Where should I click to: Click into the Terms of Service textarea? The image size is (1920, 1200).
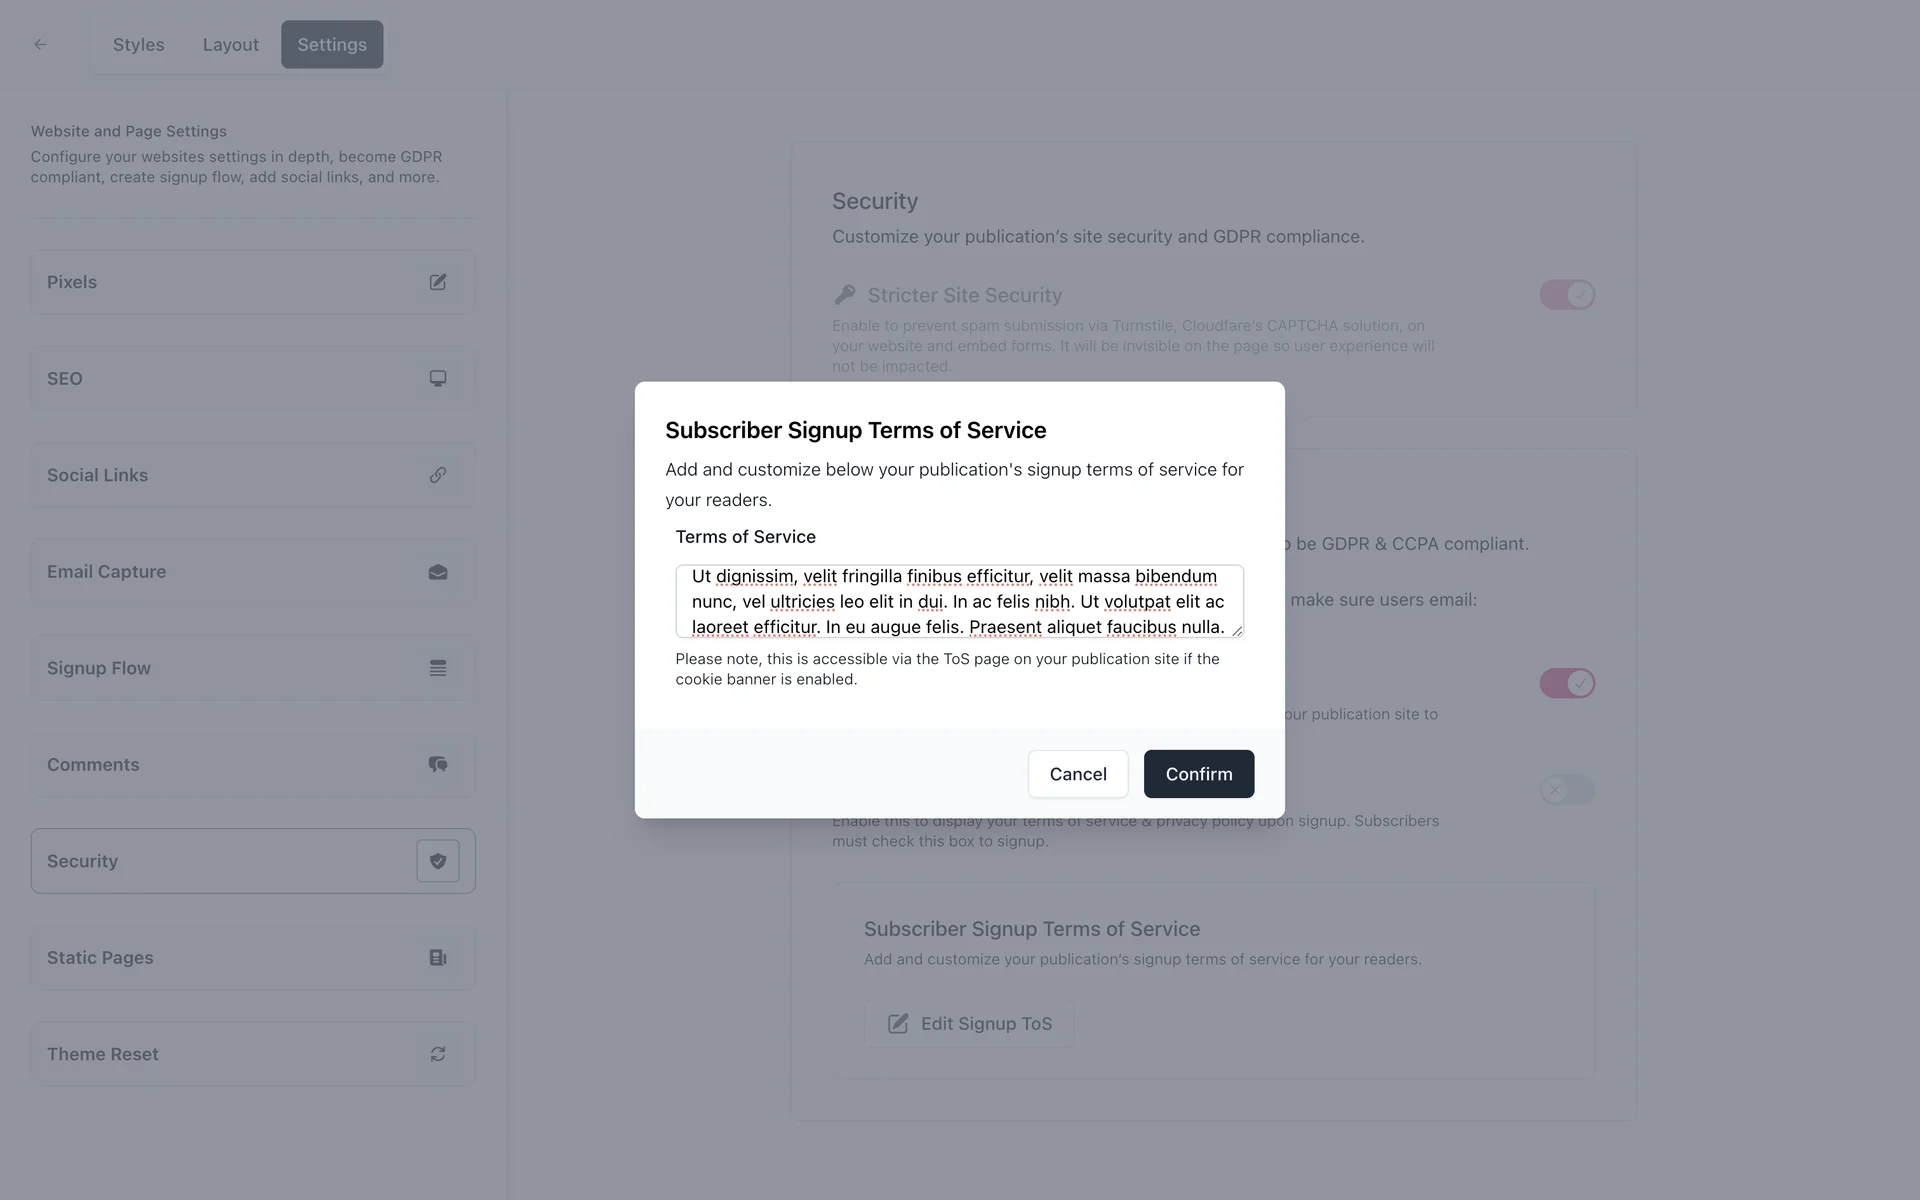tap(958, 601)
